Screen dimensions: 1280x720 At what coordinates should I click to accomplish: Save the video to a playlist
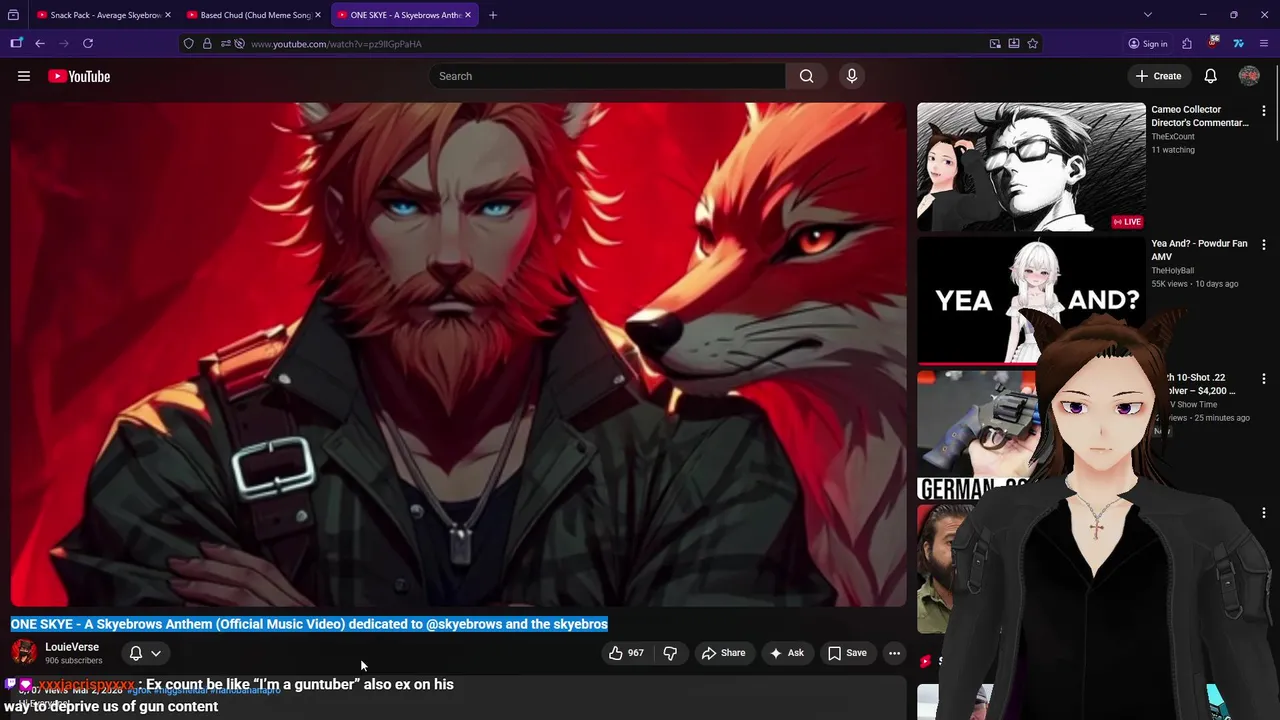coord(847,653)
